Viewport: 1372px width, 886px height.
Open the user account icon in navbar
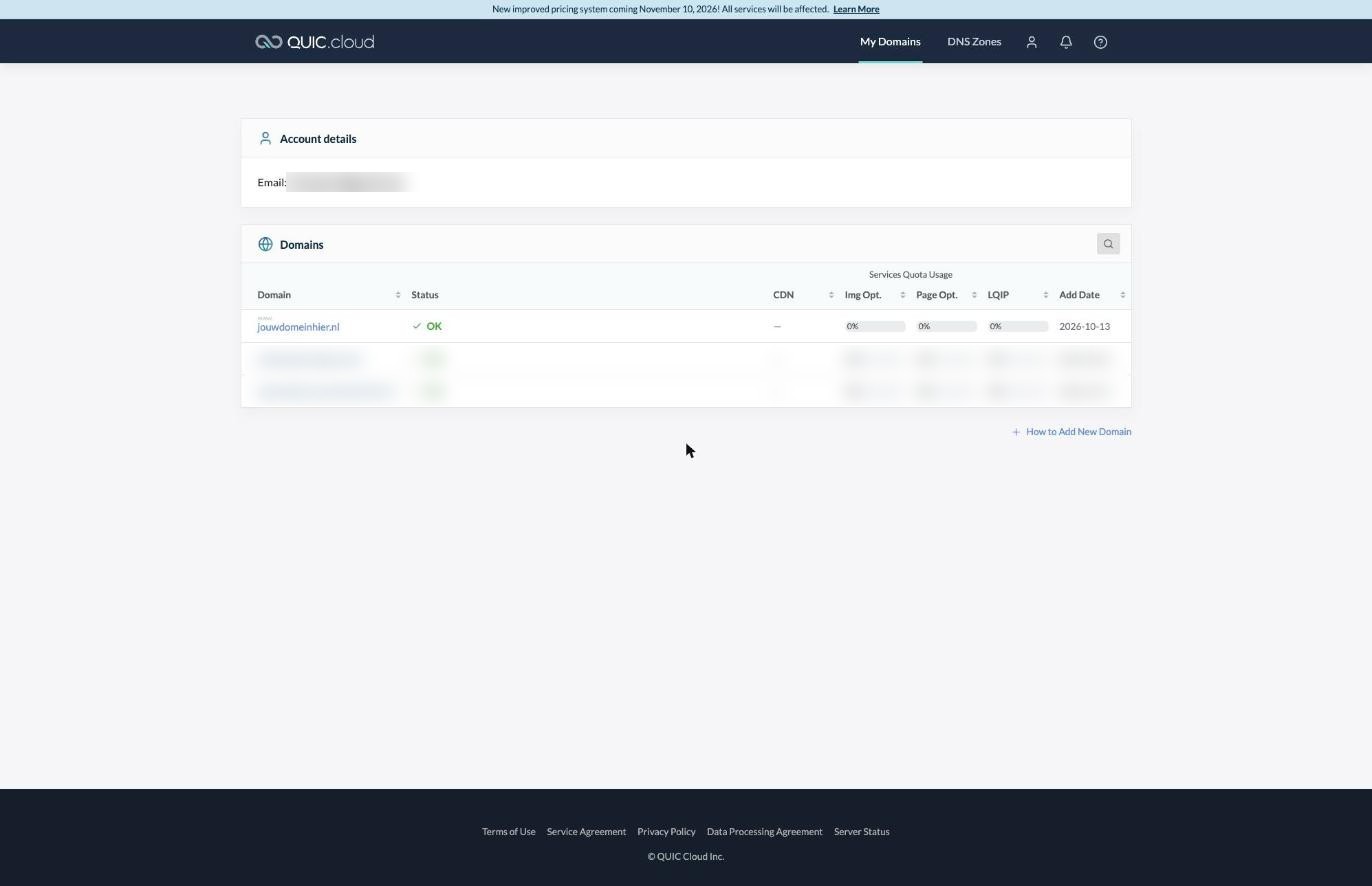point(1032,42)
